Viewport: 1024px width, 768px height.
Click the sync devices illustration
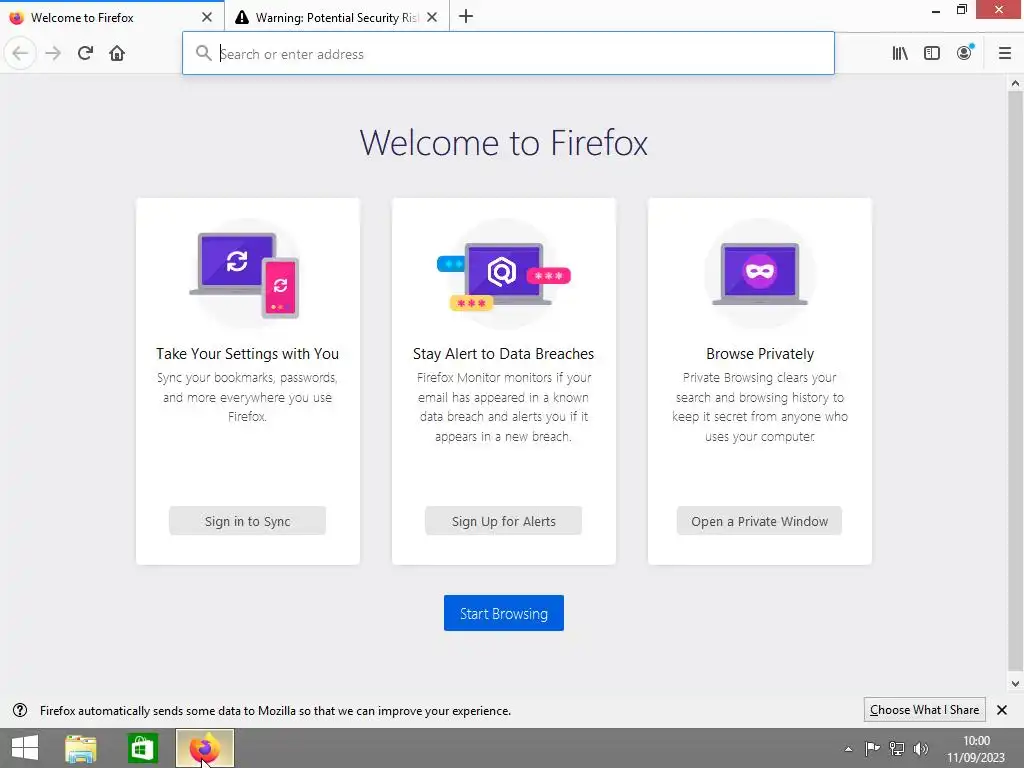(245, 274)
